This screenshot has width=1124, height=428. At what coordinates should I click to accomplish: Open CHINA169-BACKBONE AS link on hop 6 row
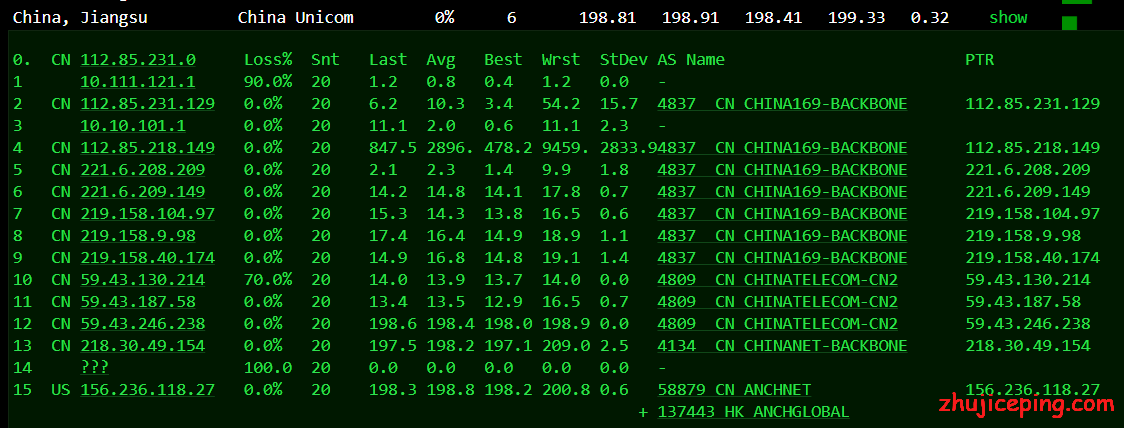[782, 191]
